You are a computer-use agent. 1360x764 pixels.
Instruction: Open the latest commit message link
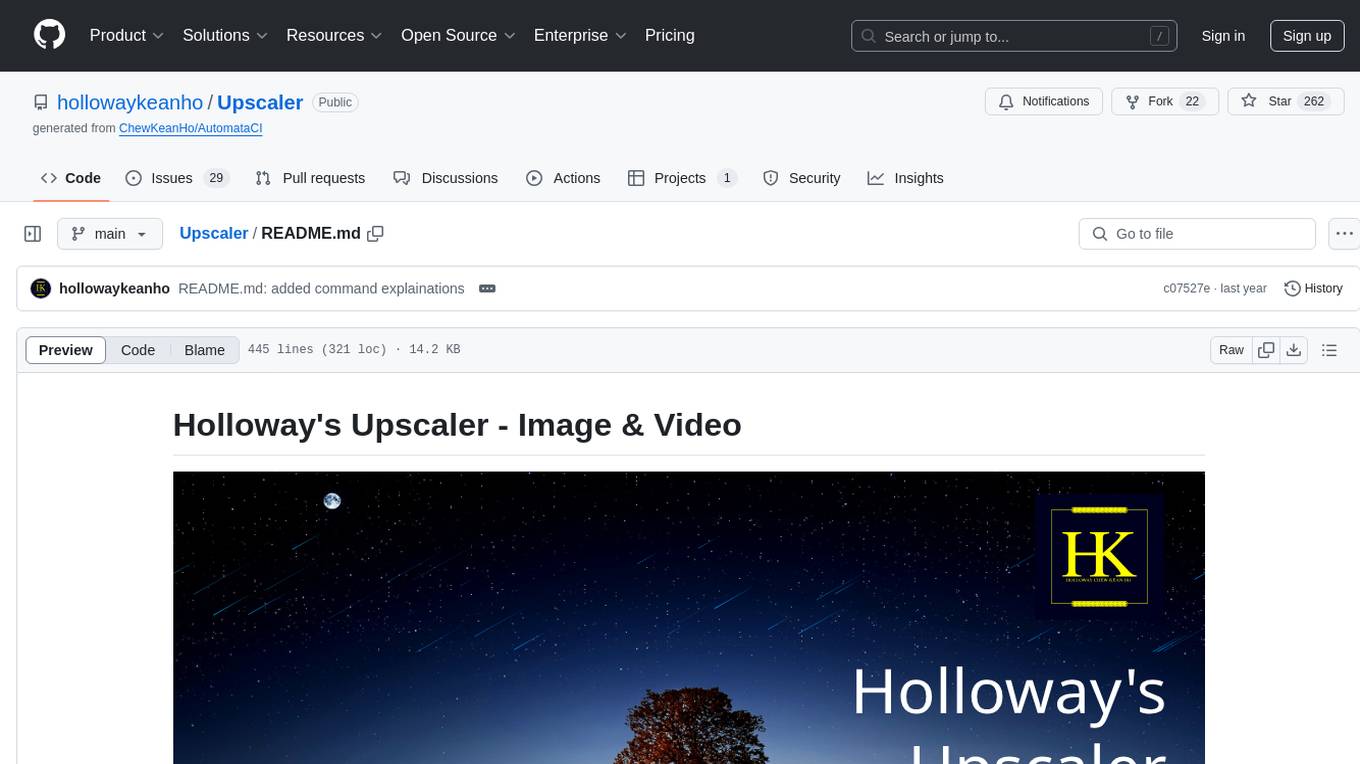(x=321, y=288)
